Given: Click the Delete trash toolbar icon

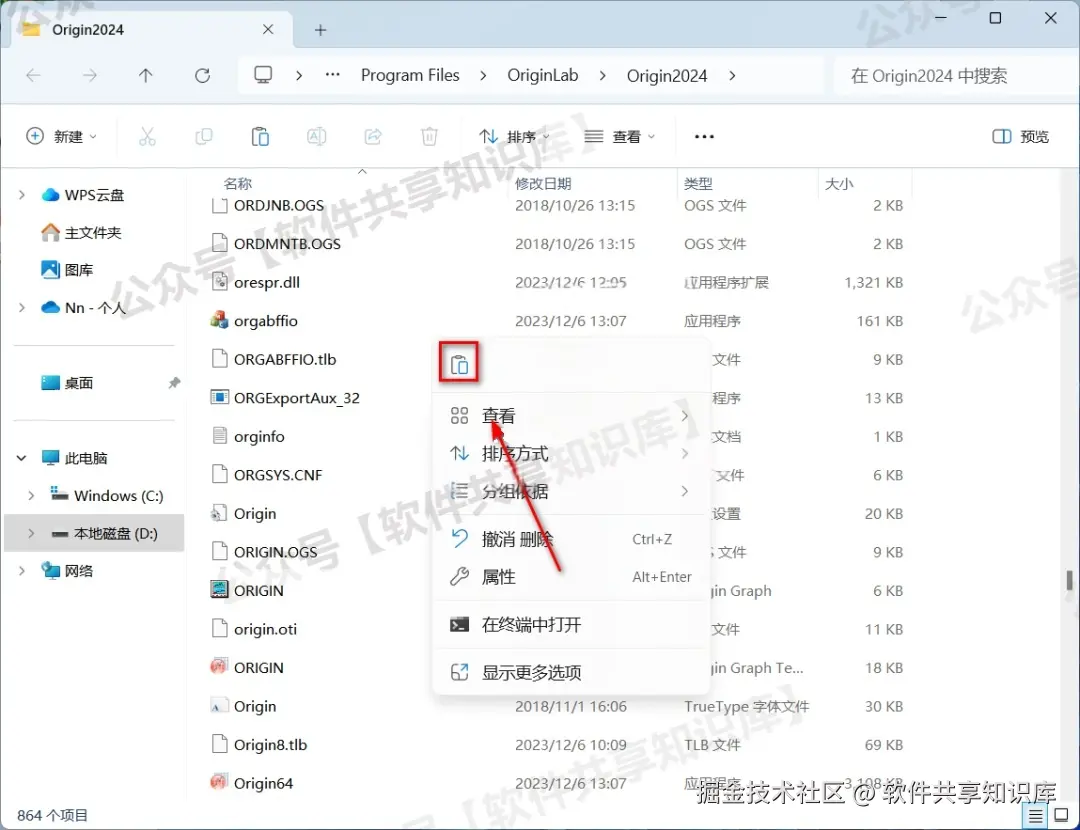Looking at the screenshot, I should tap(429, 136).
